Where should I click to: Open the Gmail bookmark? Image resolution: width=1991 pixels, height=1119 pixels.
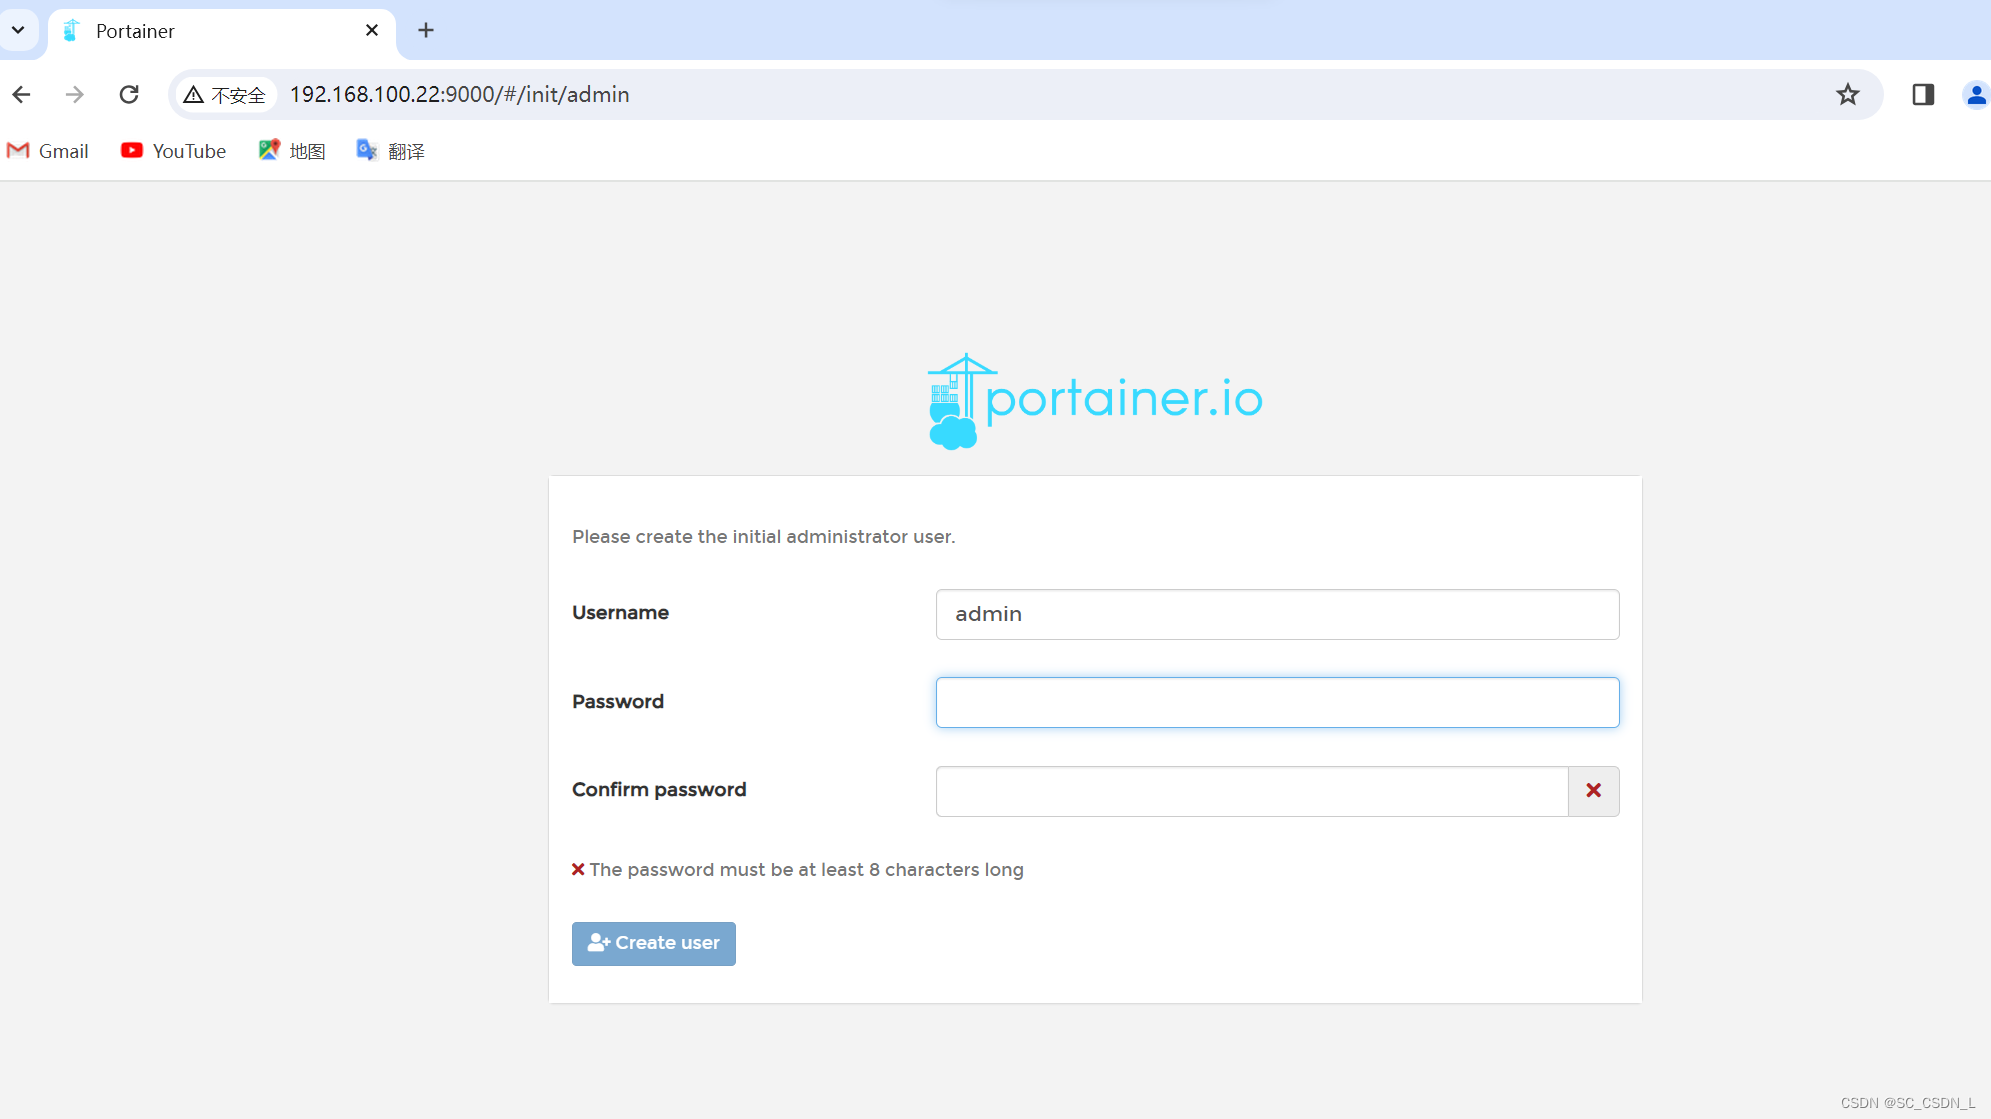click(48, 151)
